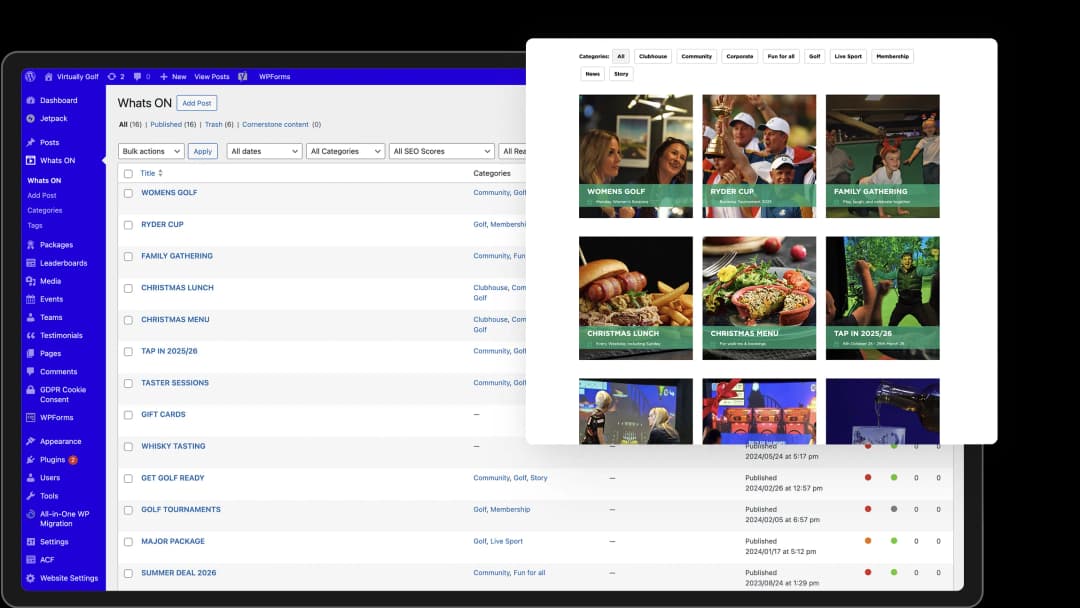Open the Website Settings gear icon
The image size is (1080, 608).
coord(30,578)
